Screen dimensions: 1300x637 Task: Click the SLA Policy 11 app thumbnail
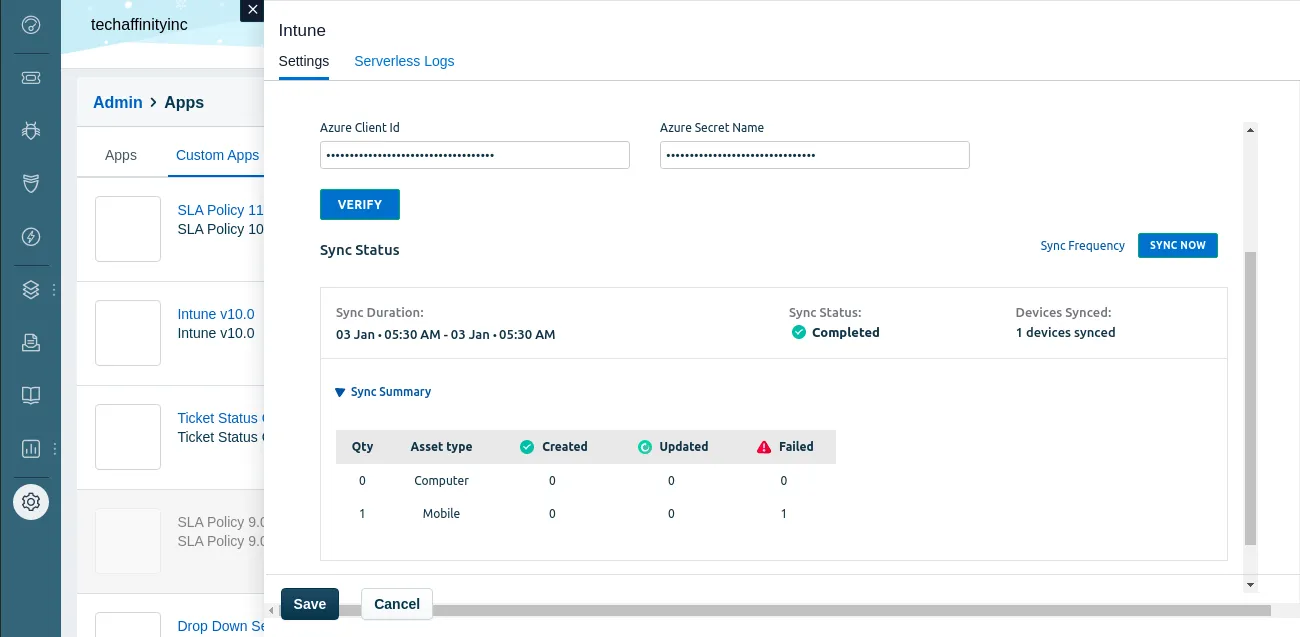click(128, 229)
